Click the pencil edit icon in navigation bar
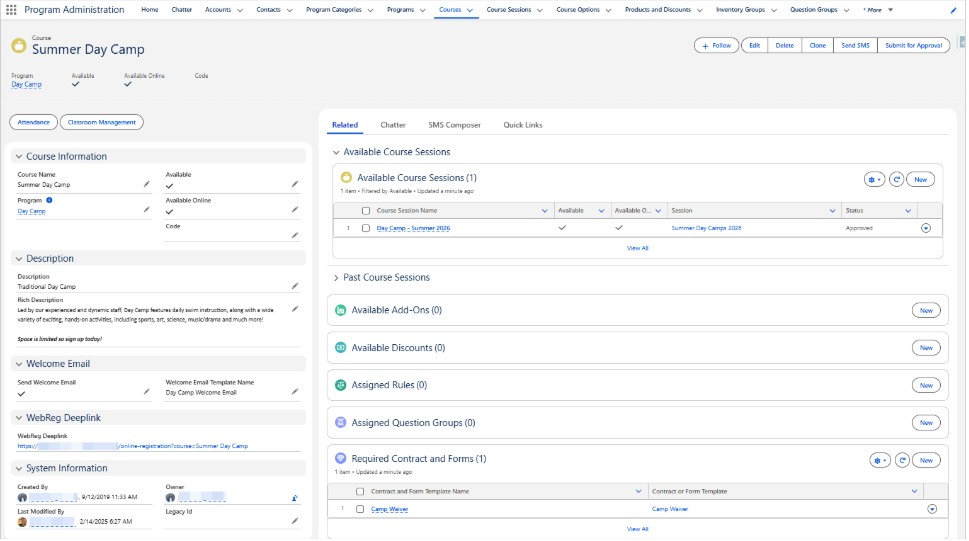 tap(954, 11)
